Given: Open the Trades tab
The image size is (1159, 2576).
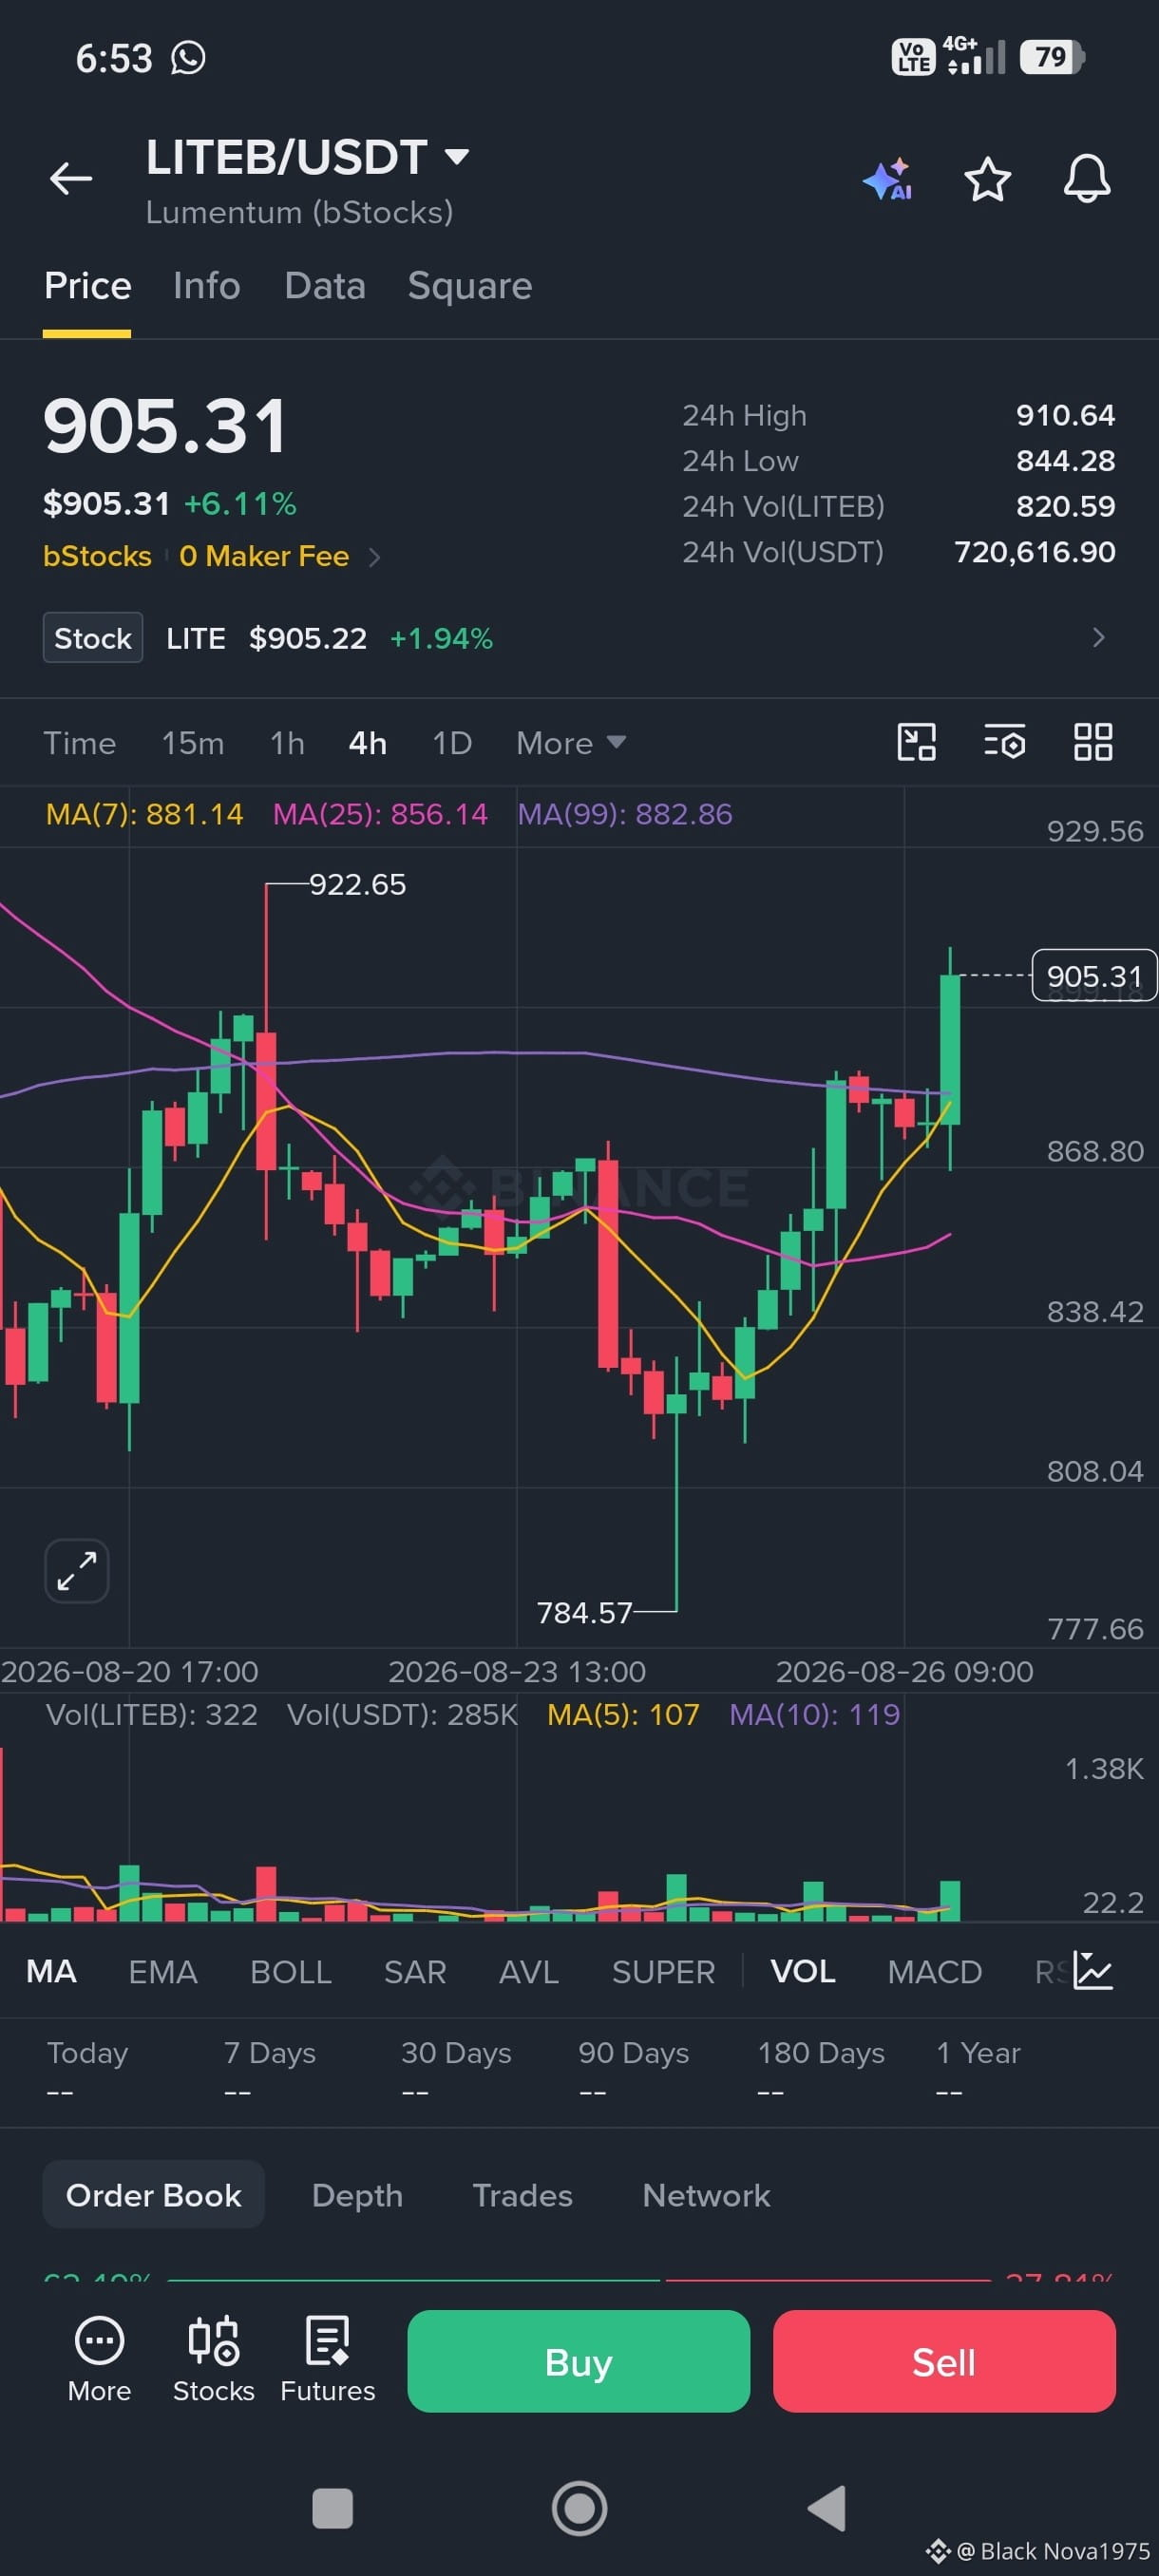Looking at the screenshot, I should tap(522, 2195).
